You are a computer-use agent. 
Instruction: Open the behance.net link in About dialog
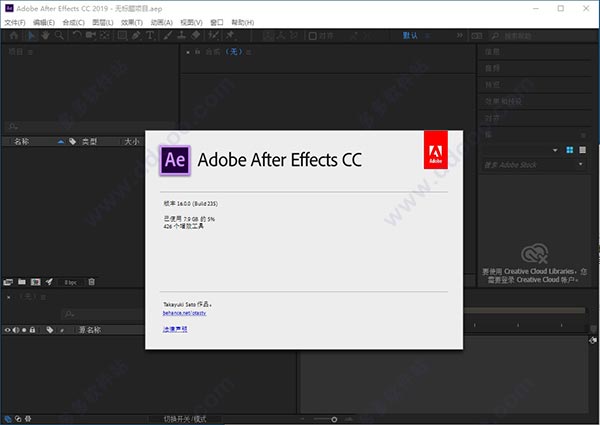click(x=184, y=313)
